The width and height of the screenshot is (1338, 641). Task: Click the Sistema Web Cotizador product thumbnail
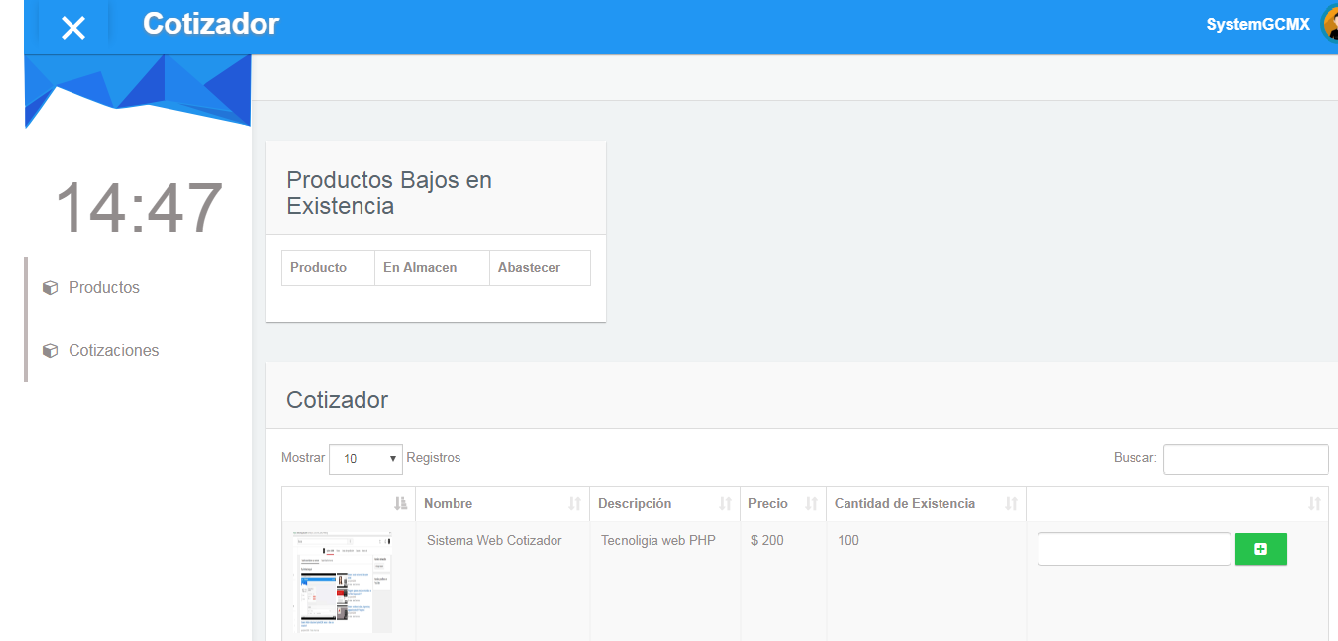click(x=342, y=582)
